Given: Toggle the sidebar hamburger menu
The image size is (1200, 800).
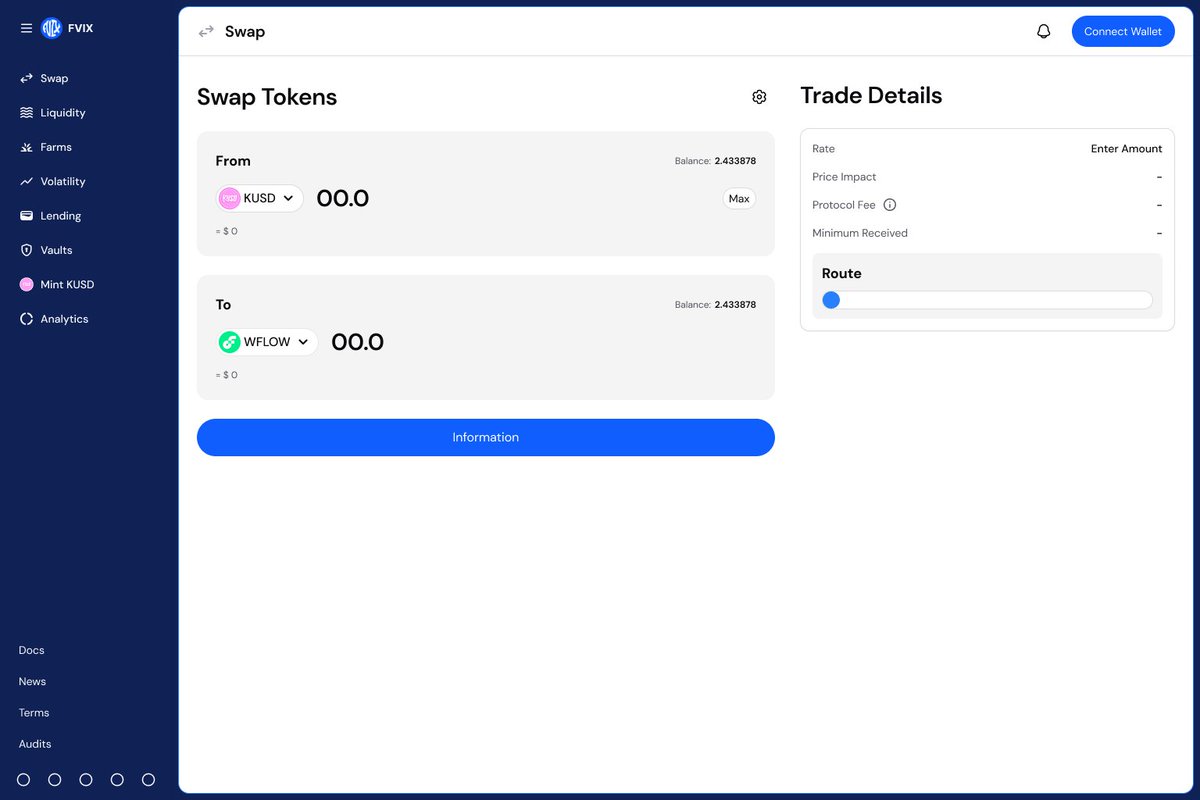Looking at the screenshot, I should [x=26, y=28].
